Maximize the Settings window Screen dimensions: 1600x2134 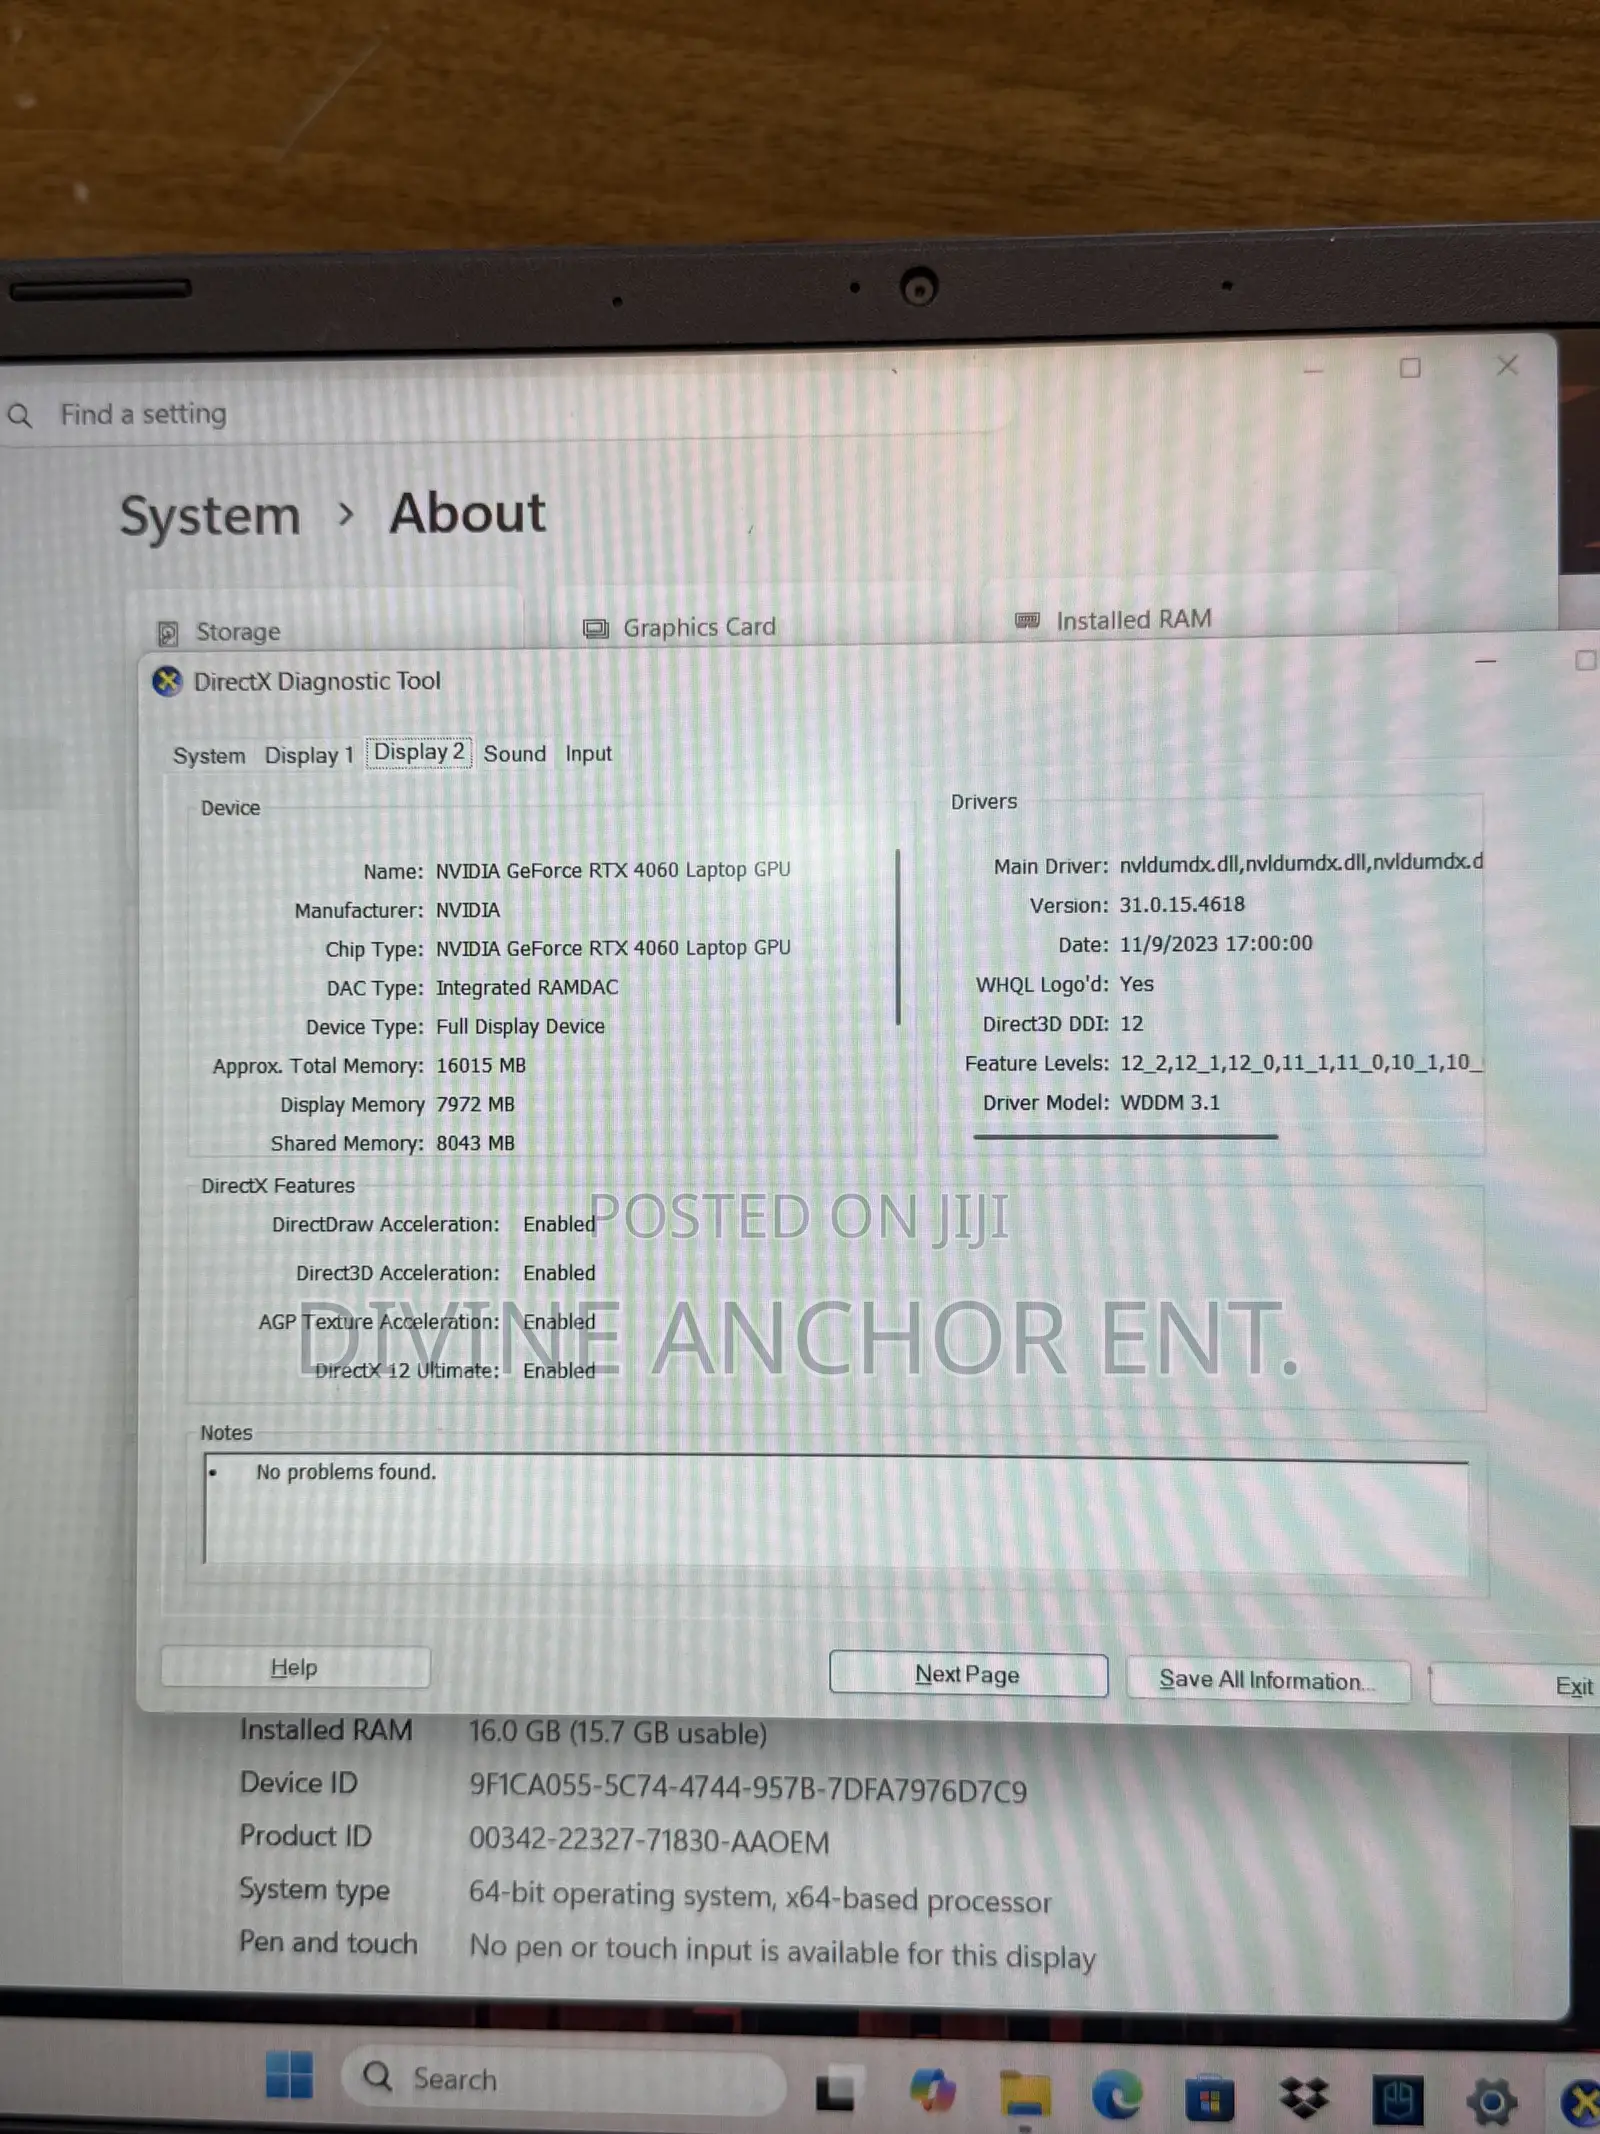(1410, 368)
